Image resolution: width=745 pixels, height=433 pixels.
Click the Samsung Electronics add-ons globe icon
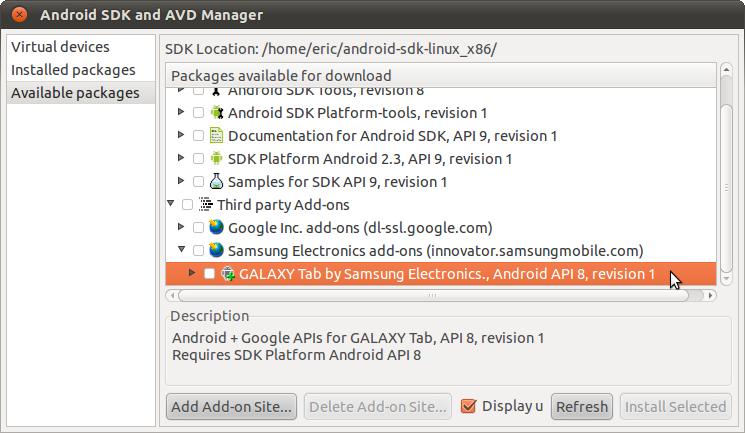tap(216, 250)
